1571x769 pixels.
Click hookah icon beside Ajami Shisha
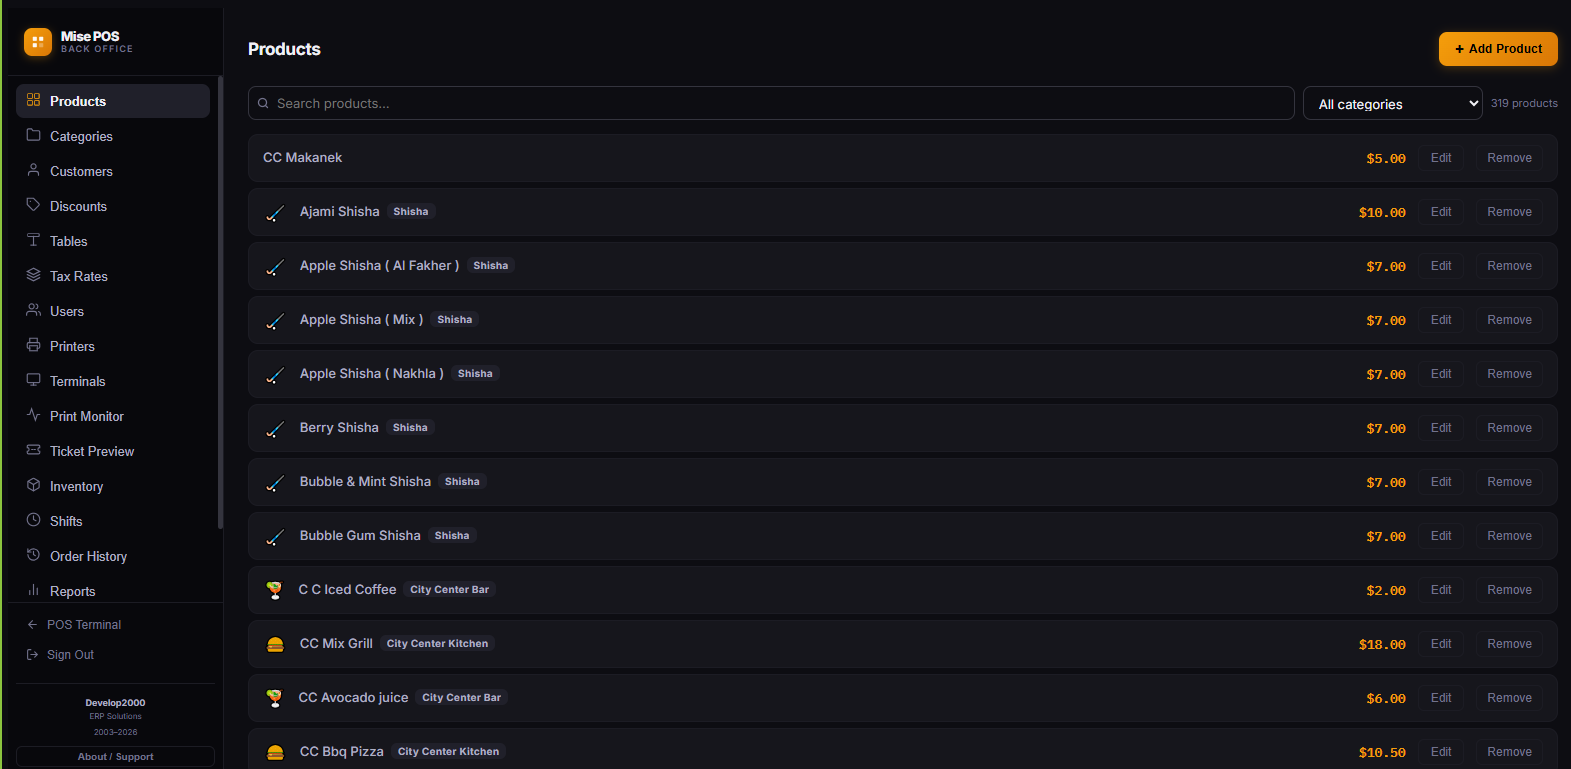coord(275,213)
